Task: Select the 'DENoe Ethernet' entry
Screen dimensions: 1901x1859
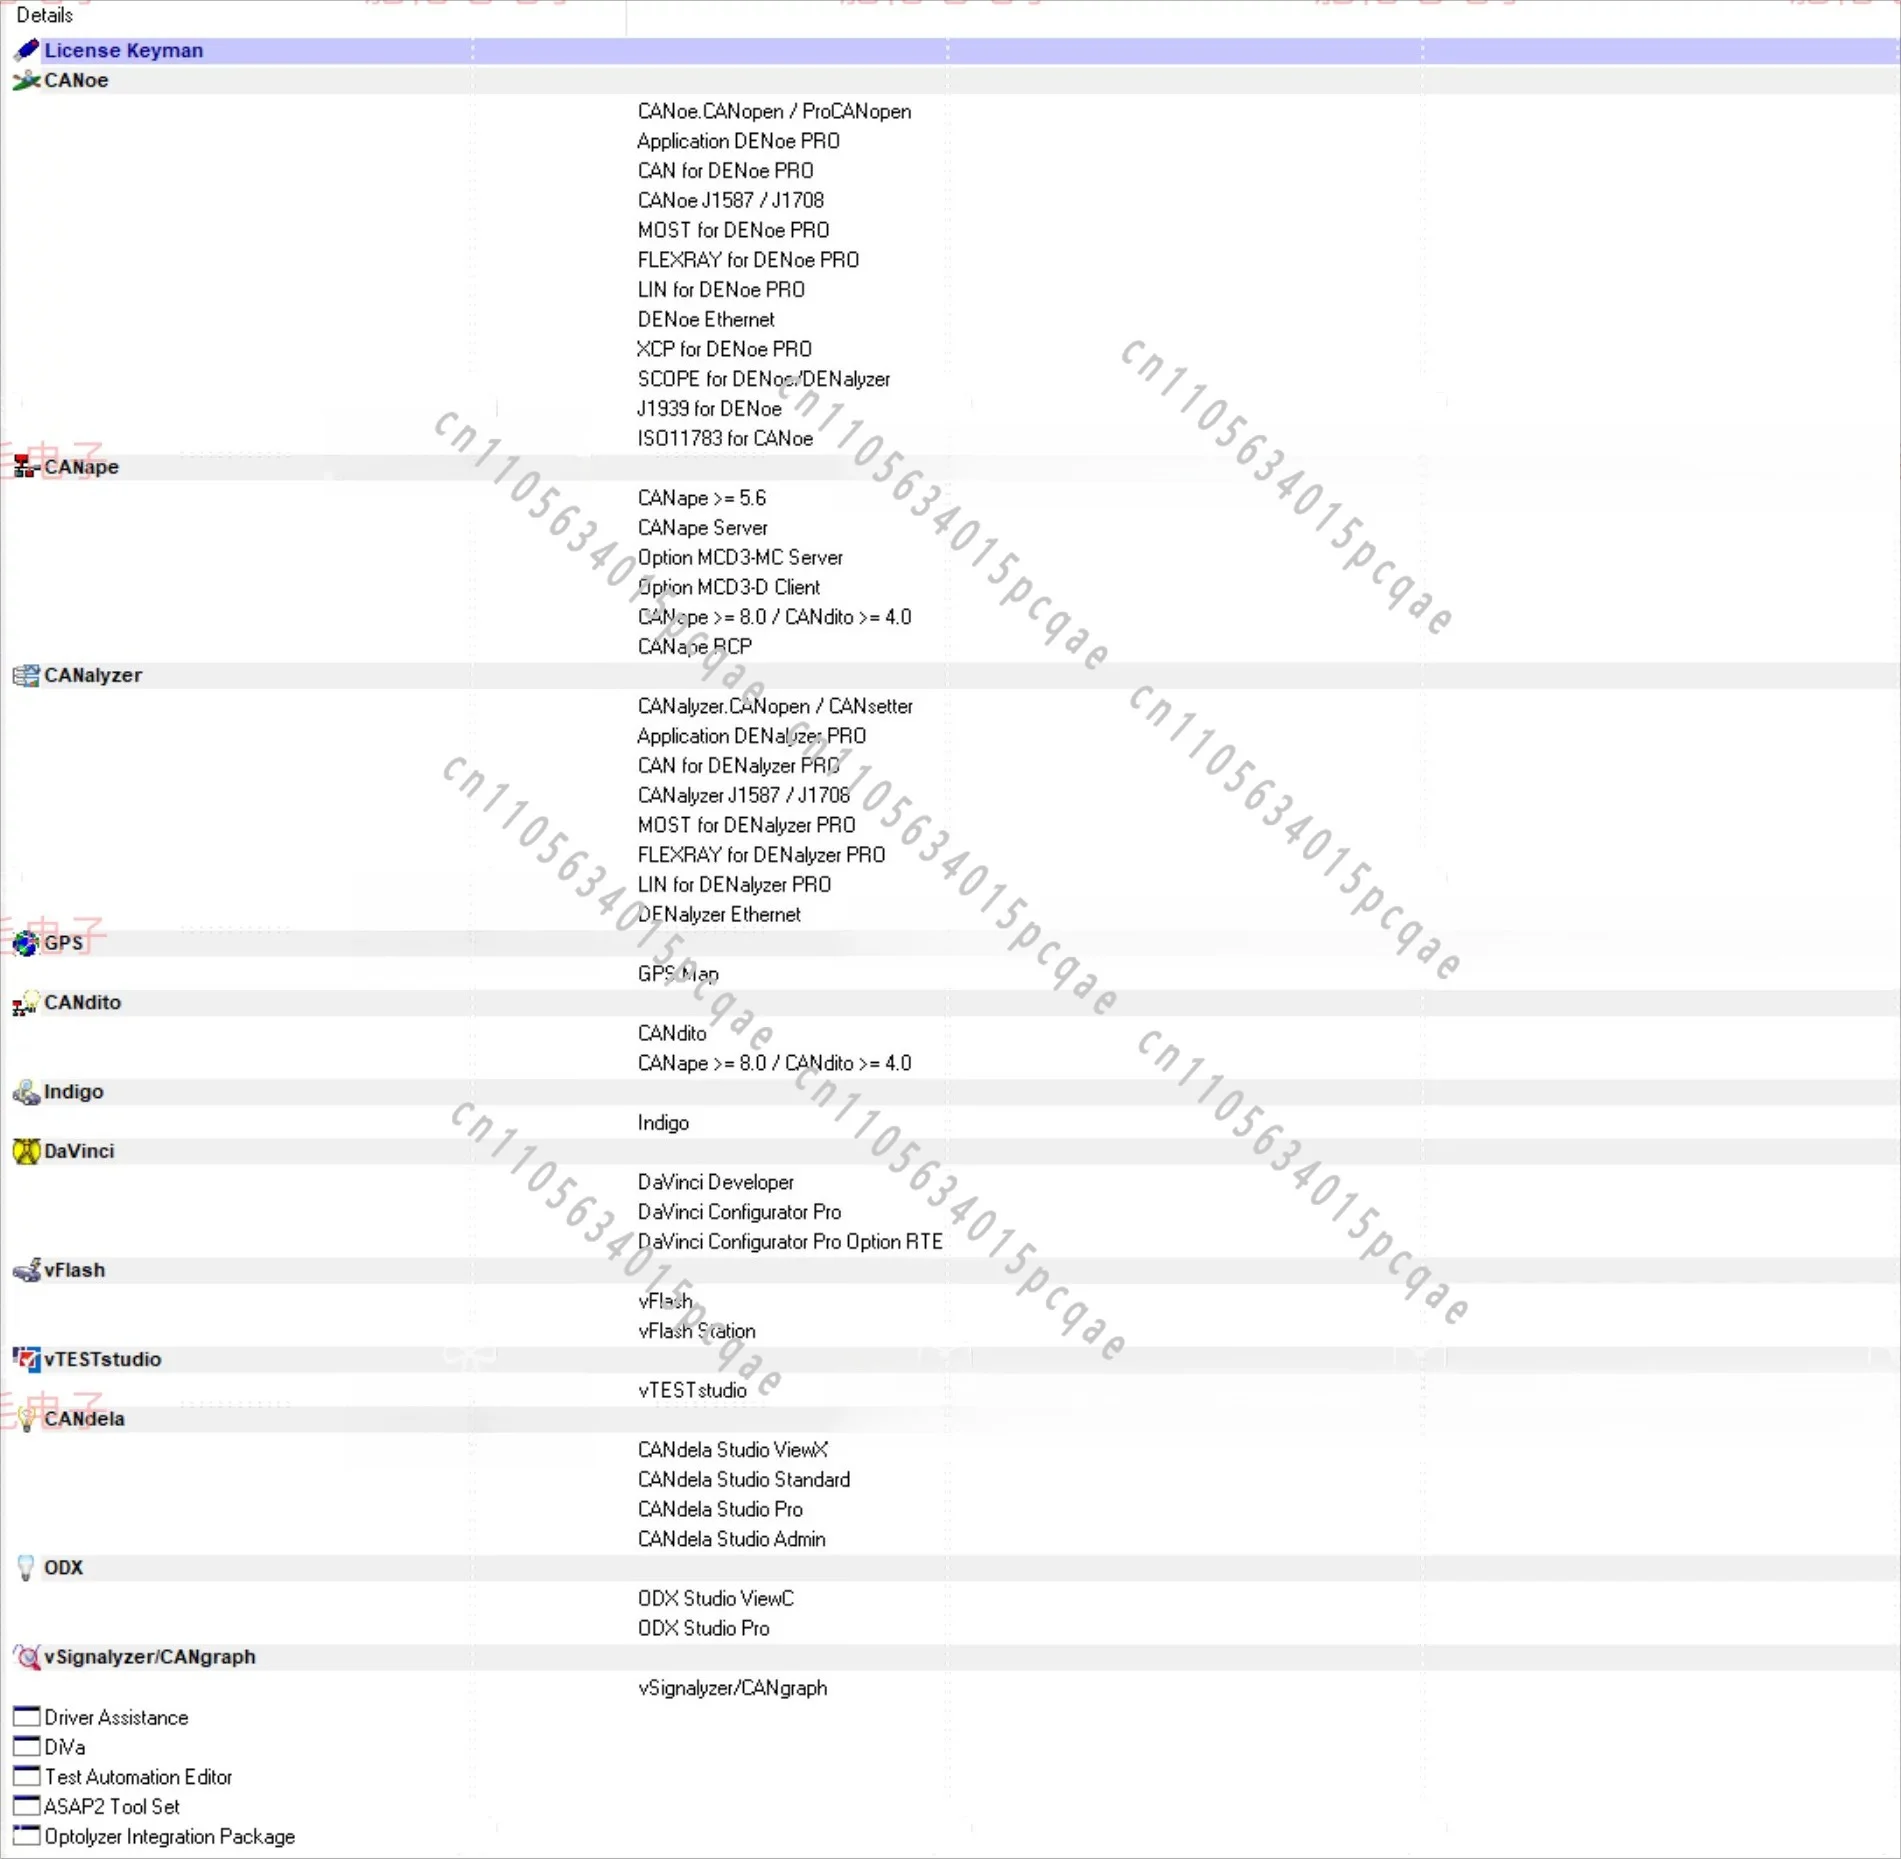Action: pos(706,320)
